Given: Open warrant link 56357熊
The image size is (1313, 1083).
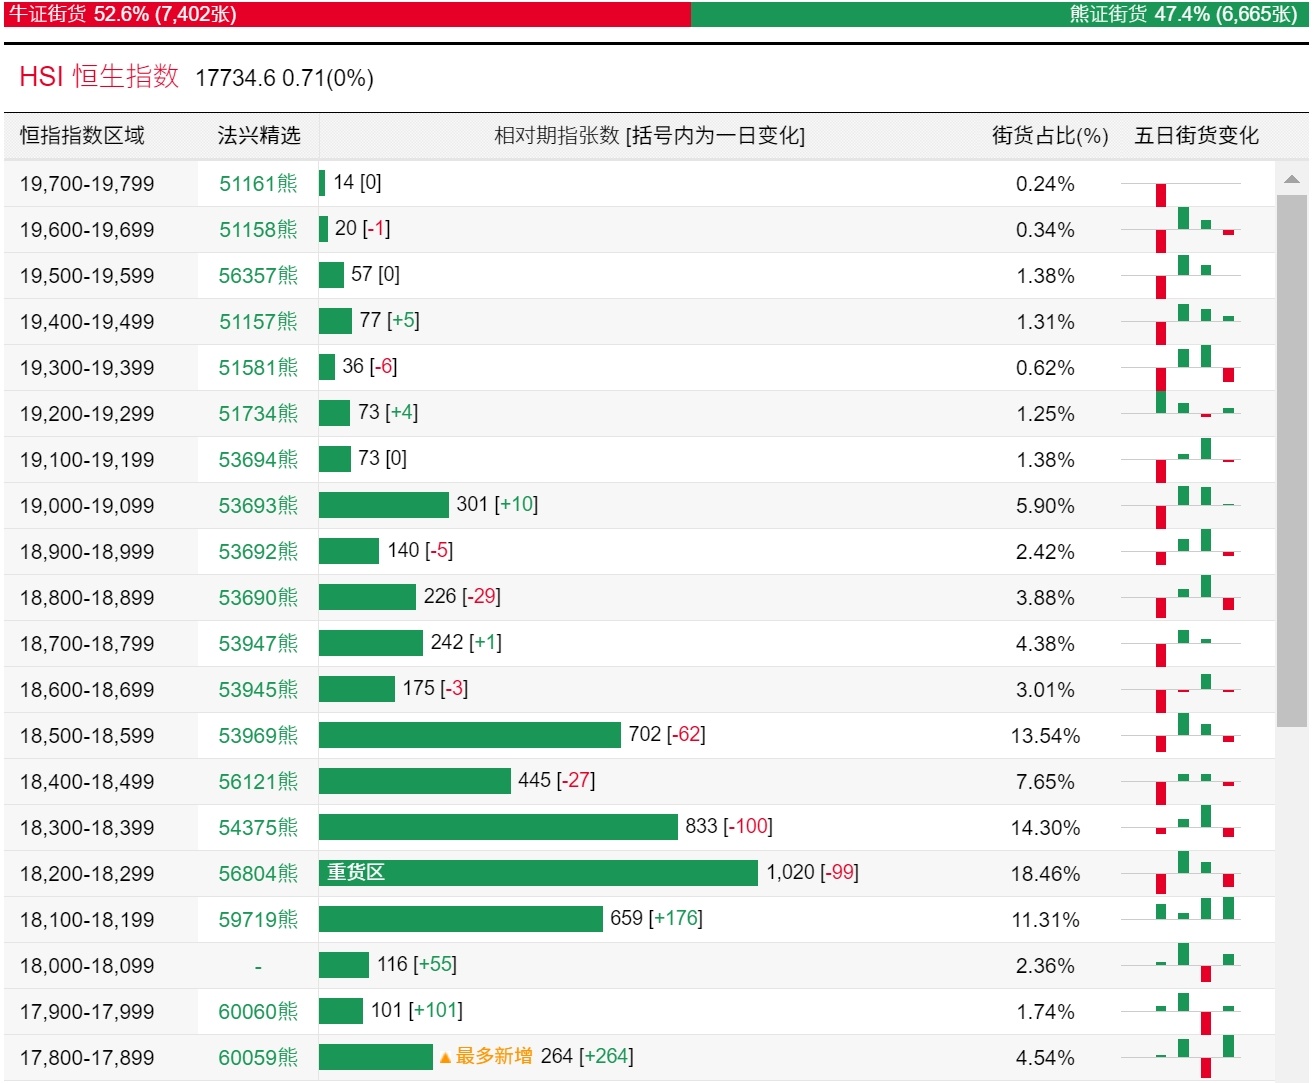Looking at the screenshot, I should [x=258, y=276].
